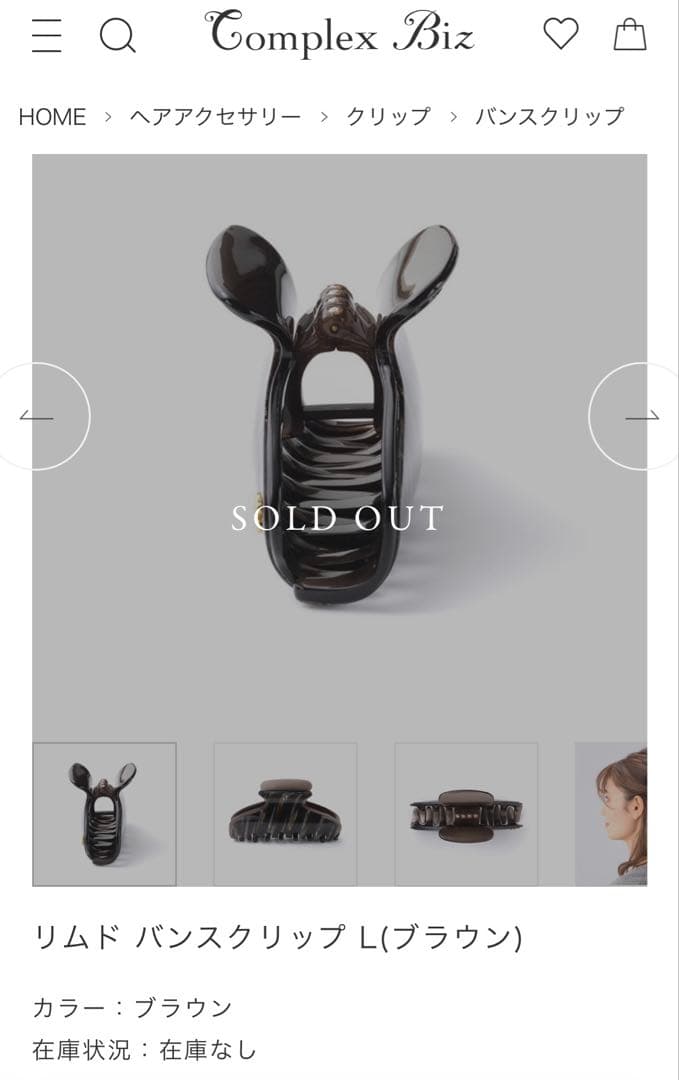Click the chevron after HOME breadcrumb
Viewport: 679px width, 1080px height.
click(108, 117)
